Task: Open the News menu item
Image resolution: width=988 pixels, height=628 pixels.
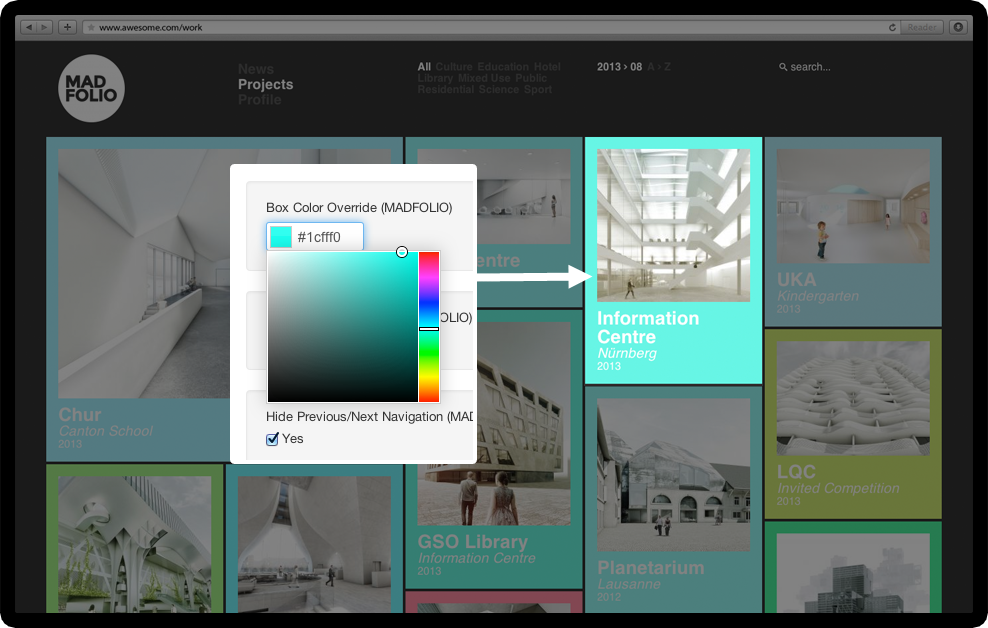Action: tap(255, 69)
